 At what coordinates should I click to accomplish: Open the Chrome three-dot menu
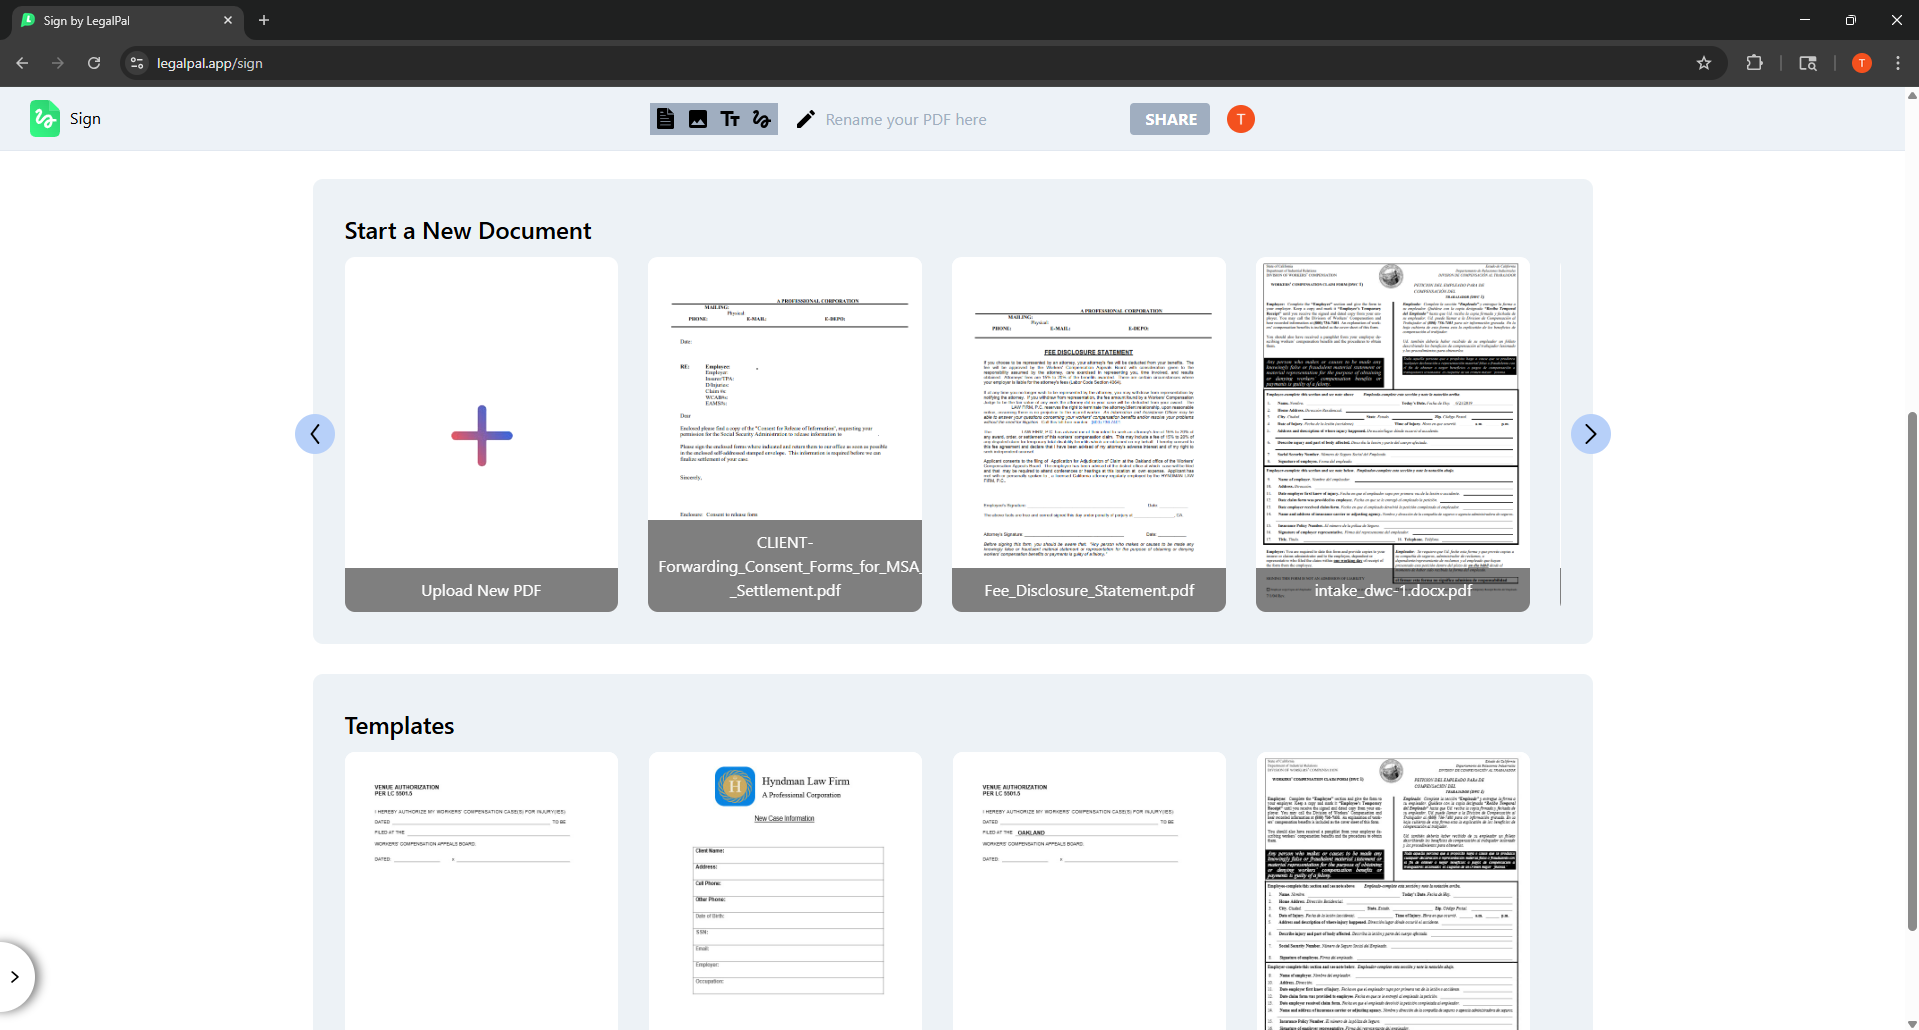click(1898, 63)
